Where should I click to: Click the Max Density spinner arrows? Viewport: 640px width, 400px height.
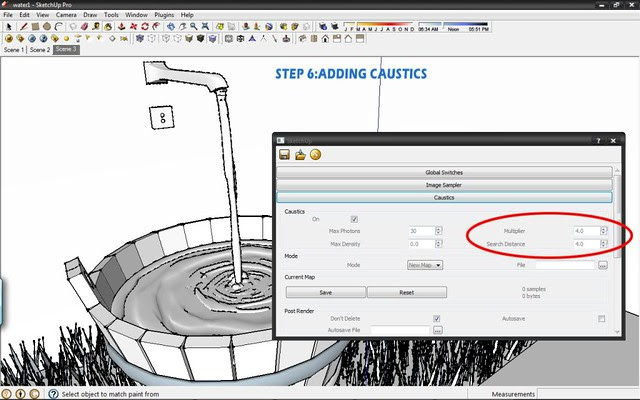[x=438, y=244]
